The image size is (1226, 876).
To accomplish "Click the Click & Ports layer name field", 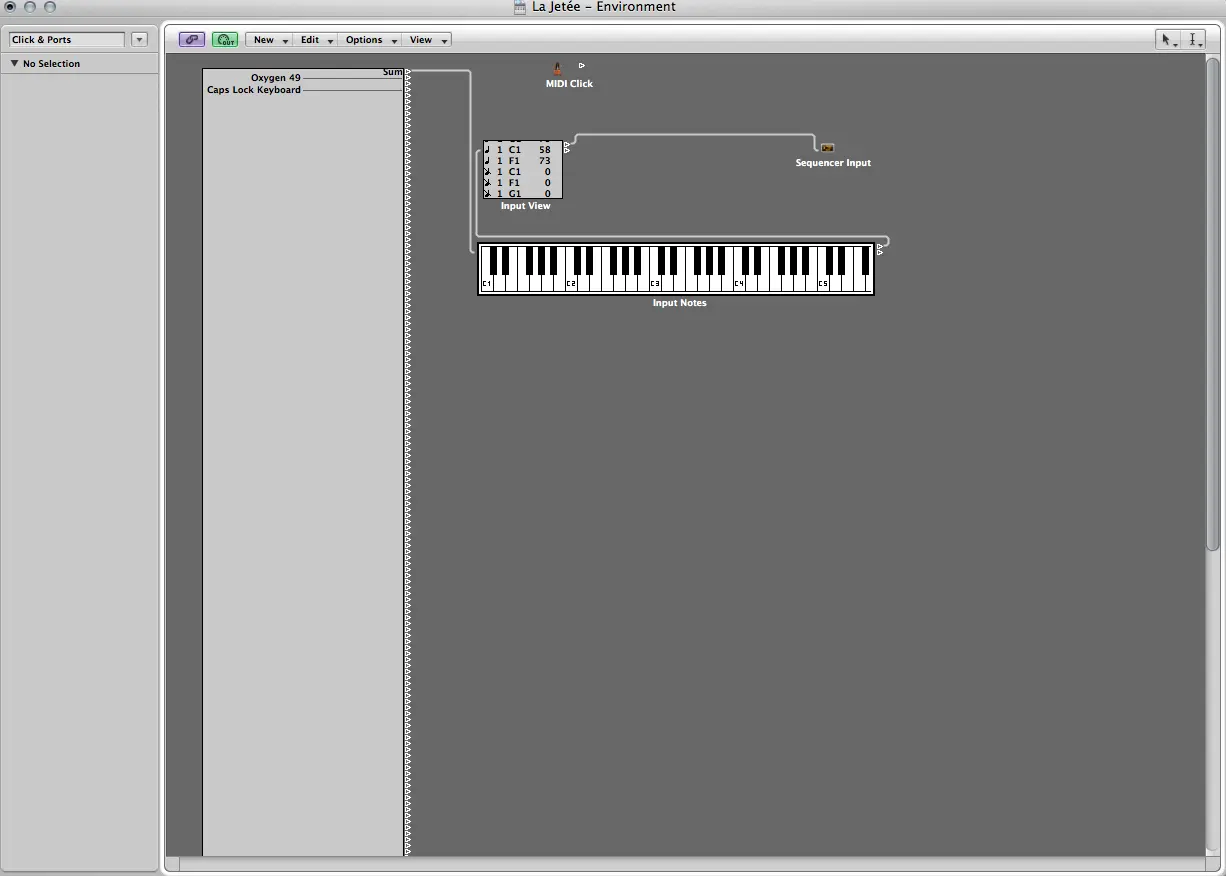I will (x=66, y=40).
